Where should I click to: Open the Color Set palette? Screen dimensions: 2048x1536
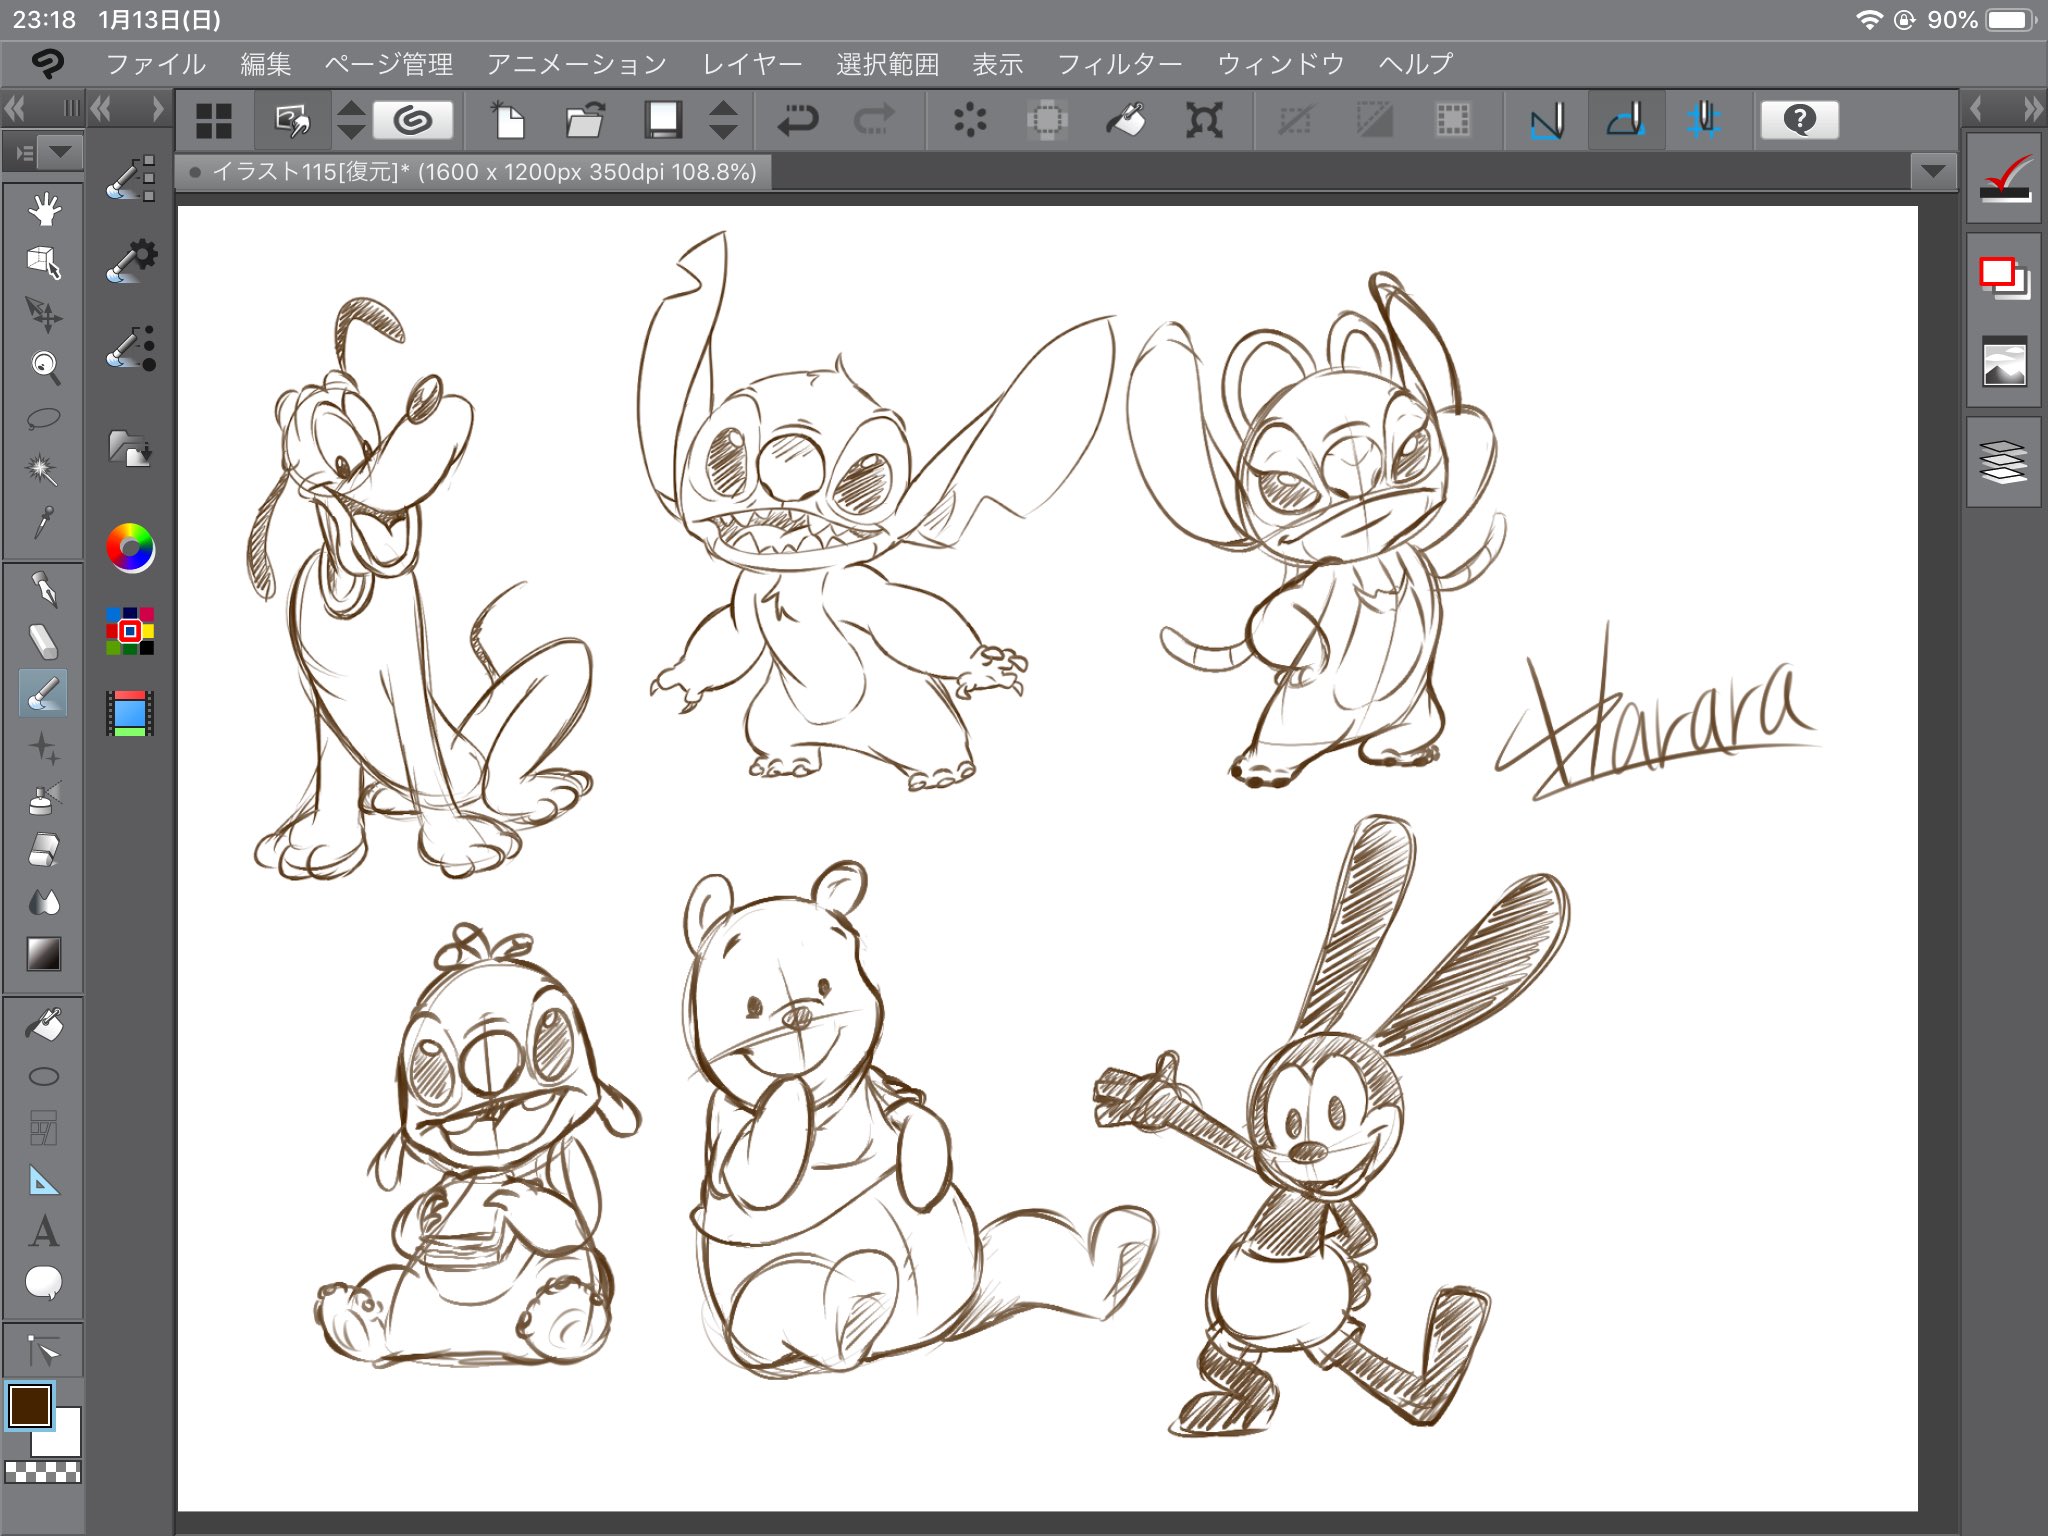tap(131, 631)
